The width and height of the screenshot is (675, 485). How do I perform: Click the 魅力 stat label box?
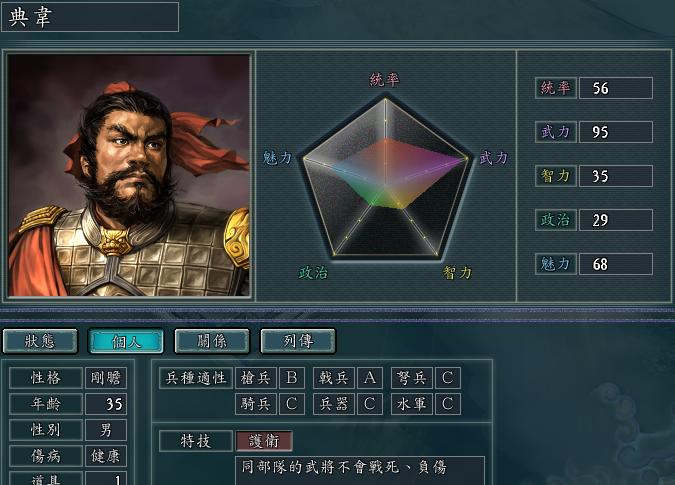pos(555,264)
